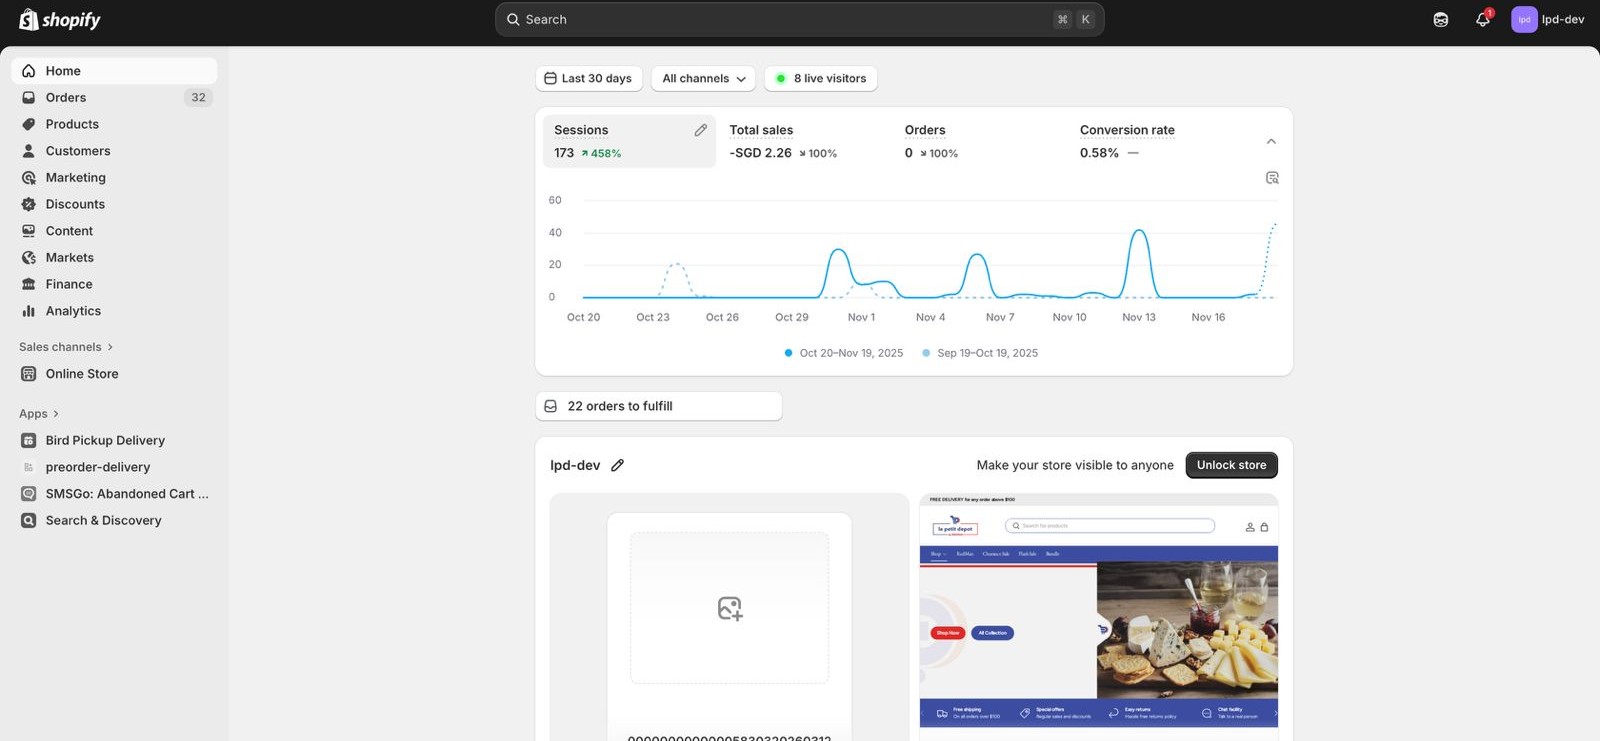Open the notifications bell icon
This screenshot has height=741, width=1600.
pos(1482,20)
